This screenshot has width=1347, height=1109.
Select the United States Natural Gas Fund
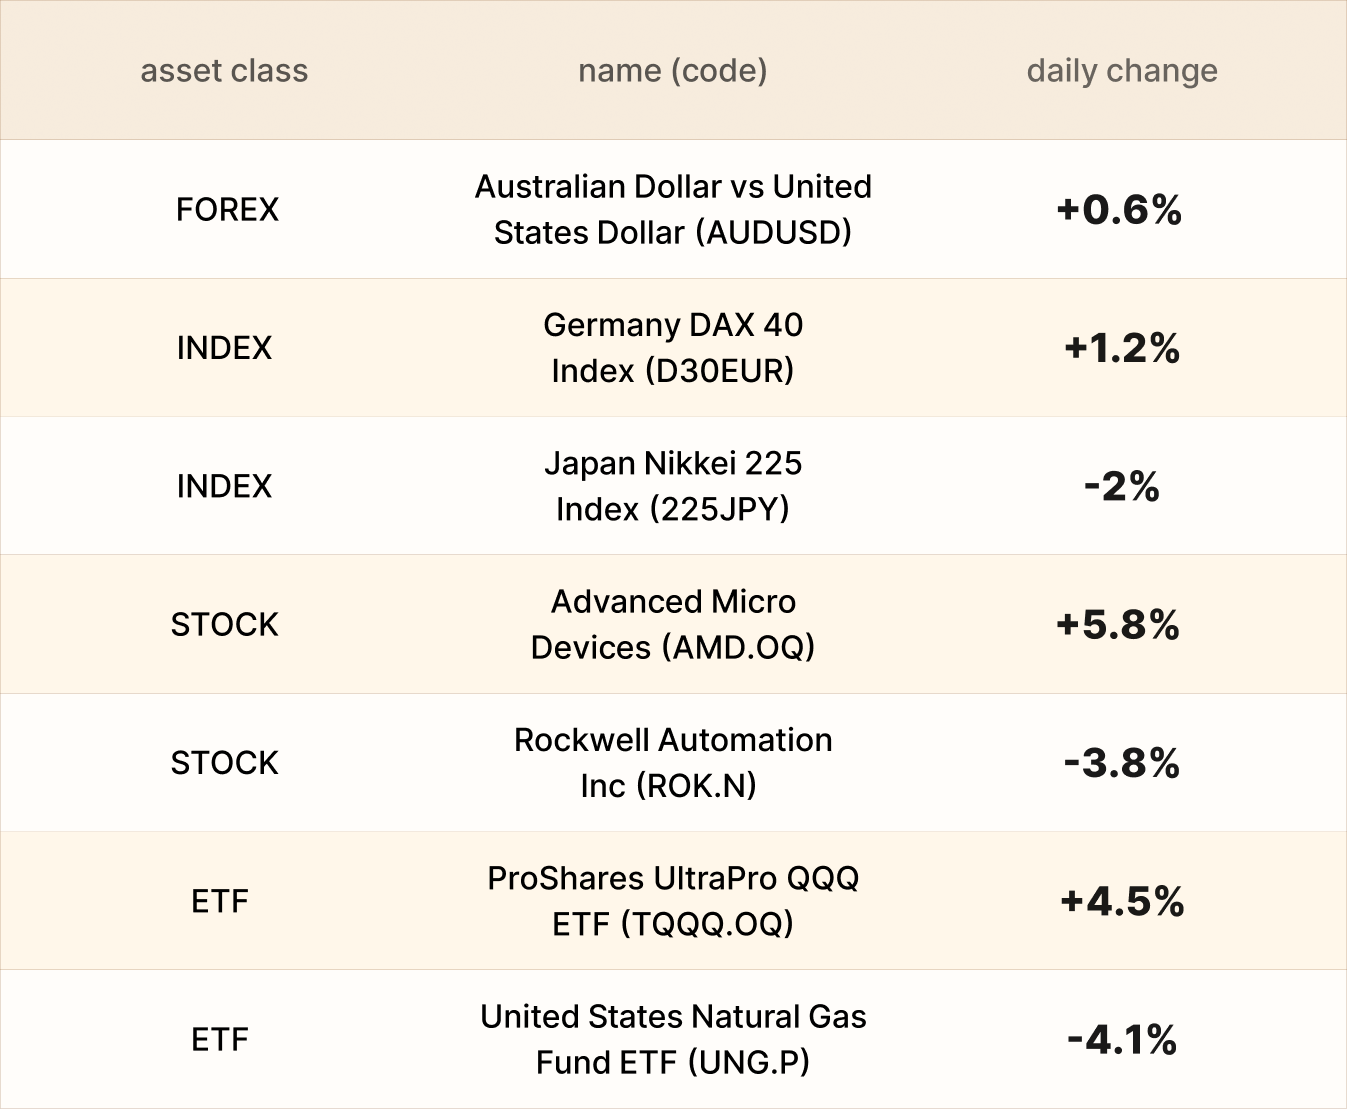click(x=672, y=1039)
